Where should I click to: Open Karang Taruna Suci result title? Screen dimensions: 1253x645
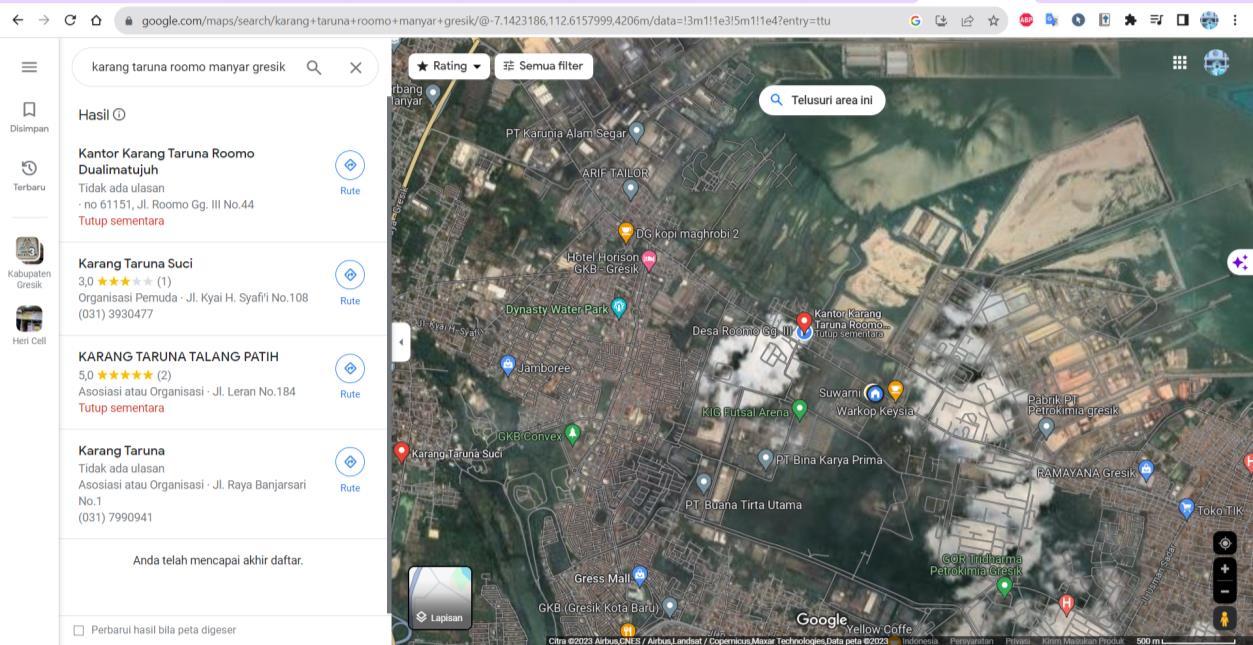[x=135, y=264]
